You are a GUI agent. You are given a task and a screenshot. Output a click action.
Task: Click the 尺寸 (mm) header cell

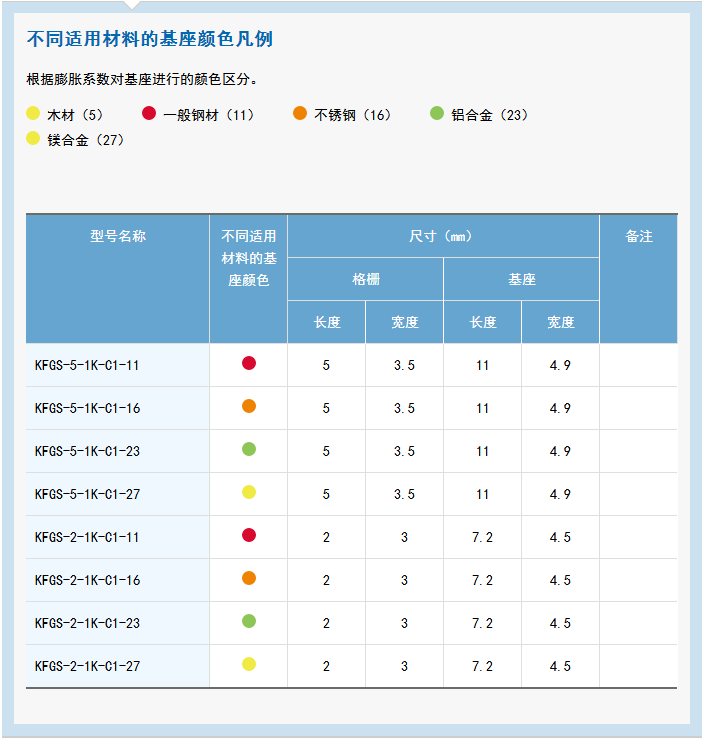(x=443, y=236)
